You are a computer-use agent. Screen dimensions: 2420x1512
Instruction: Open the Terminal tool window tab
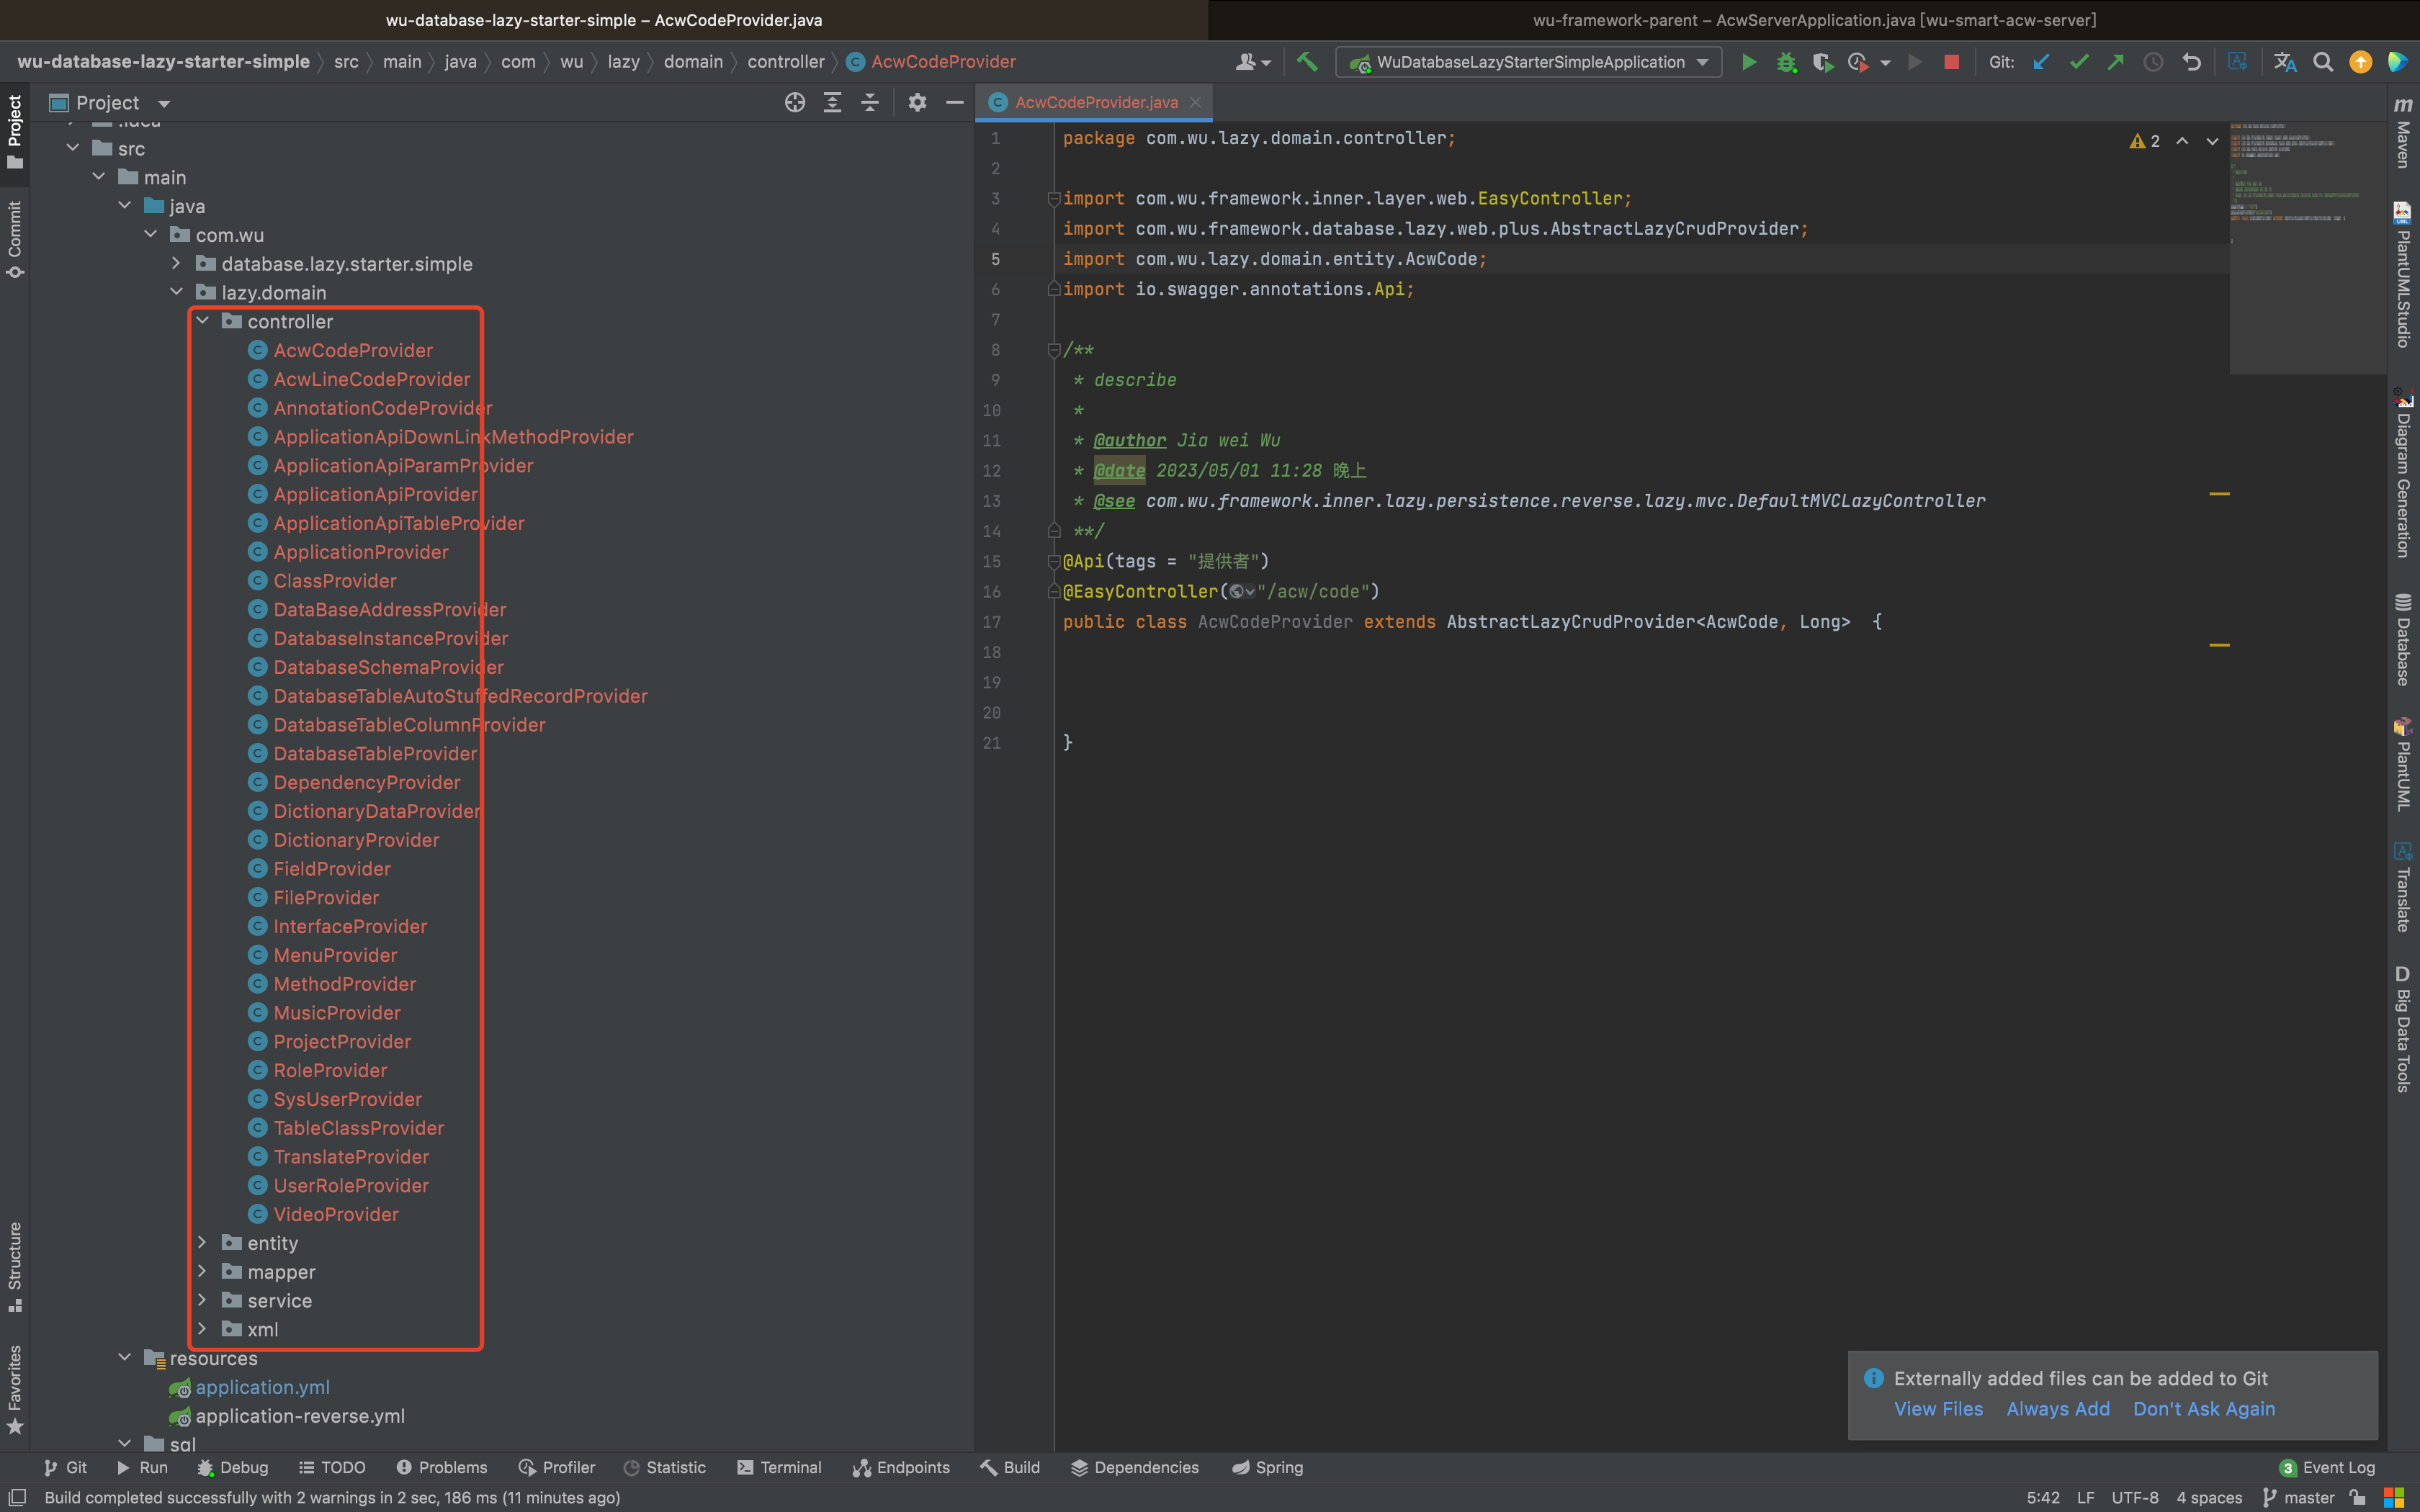tap(779, 1467)
